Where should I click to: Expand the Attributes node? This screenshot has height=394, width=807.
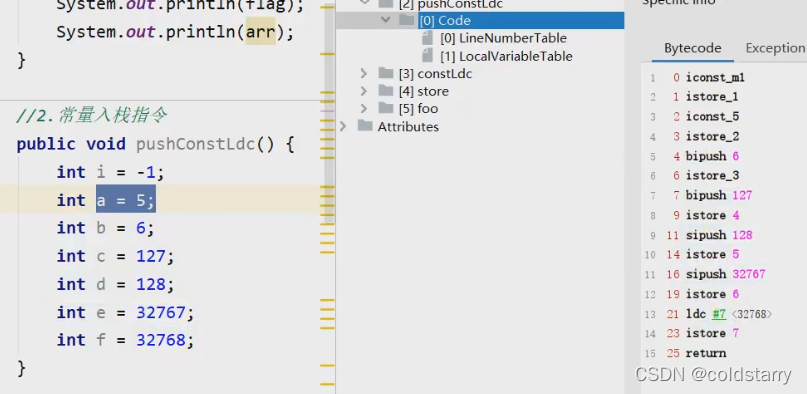pos(343,126)
